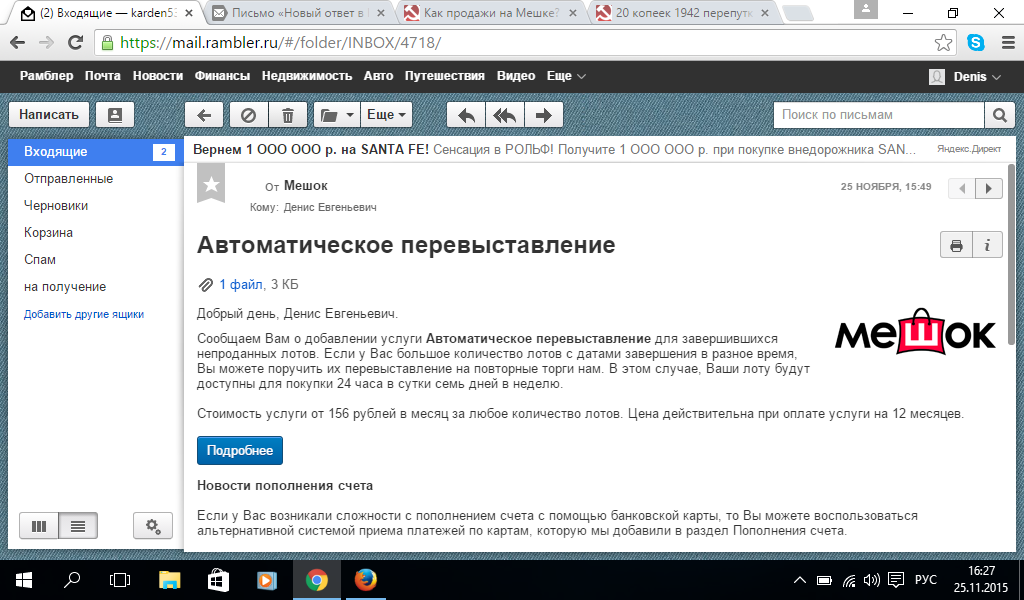Reply to the message
The image size is (1024, 600).
466,116
